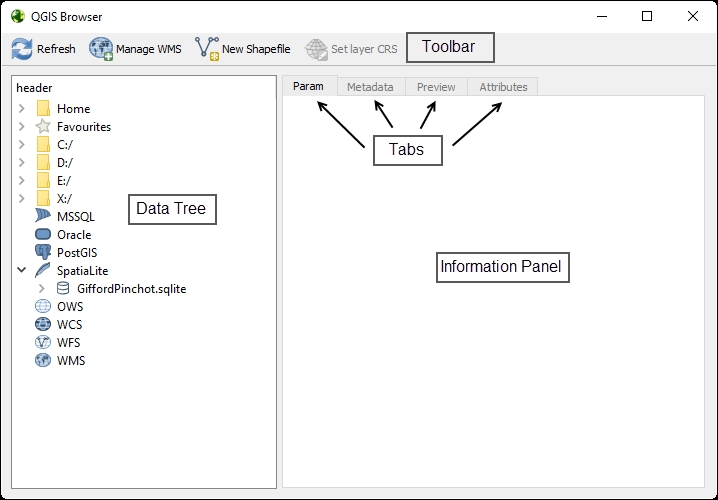Click the WCS globe icon
The width and height of the screenshot is (718, 500).
(43, 324)
